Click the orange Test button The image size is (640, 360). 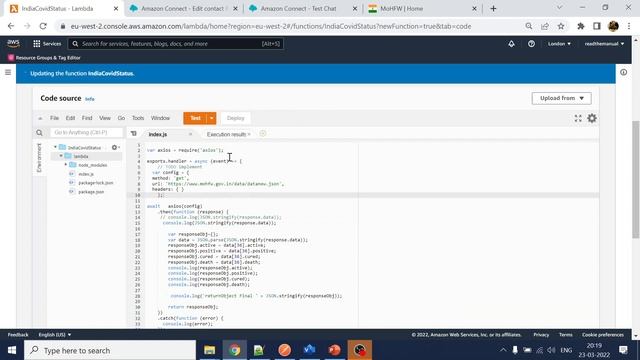click(195, 118)
